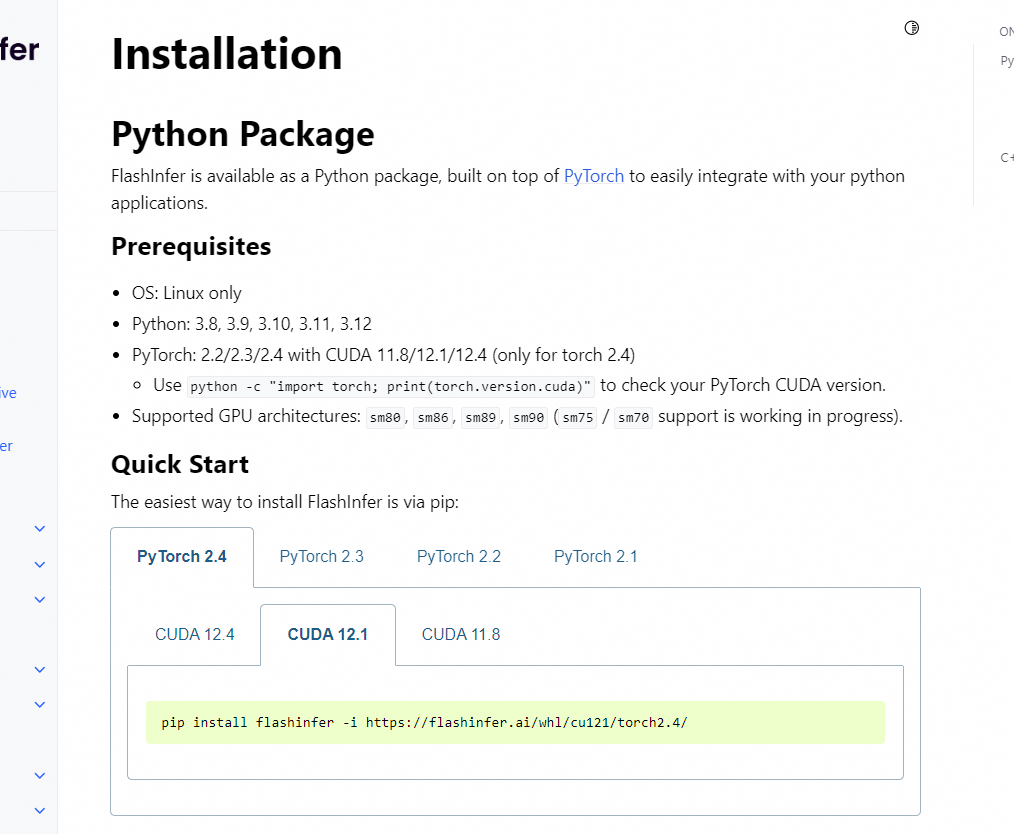Expand the second sidebar chevron from top
The width and height of the screenshot is (1014, 834).
pyautogui.click(x=40, y=564)
